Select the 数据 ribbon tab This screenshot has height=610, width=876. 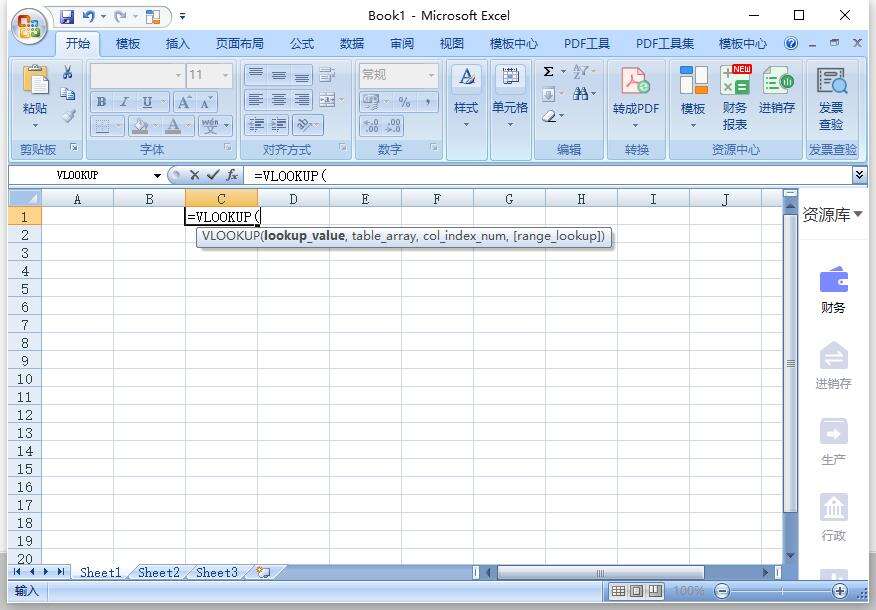click(351, 43)
